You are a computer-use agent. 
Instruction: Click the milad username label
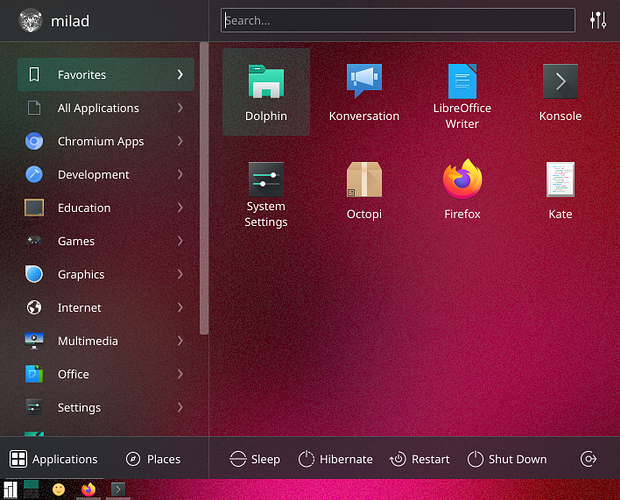[70, 21]
